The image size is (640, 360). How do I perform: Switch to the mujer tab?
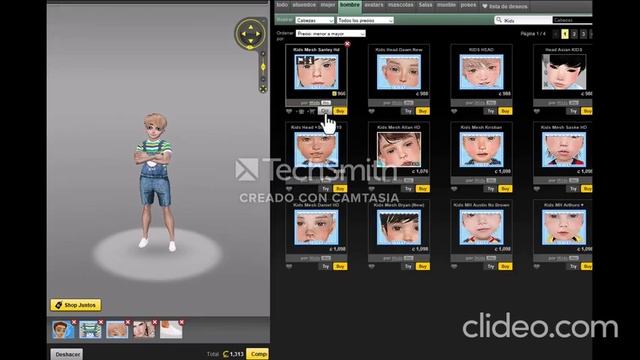pos(328,5)
